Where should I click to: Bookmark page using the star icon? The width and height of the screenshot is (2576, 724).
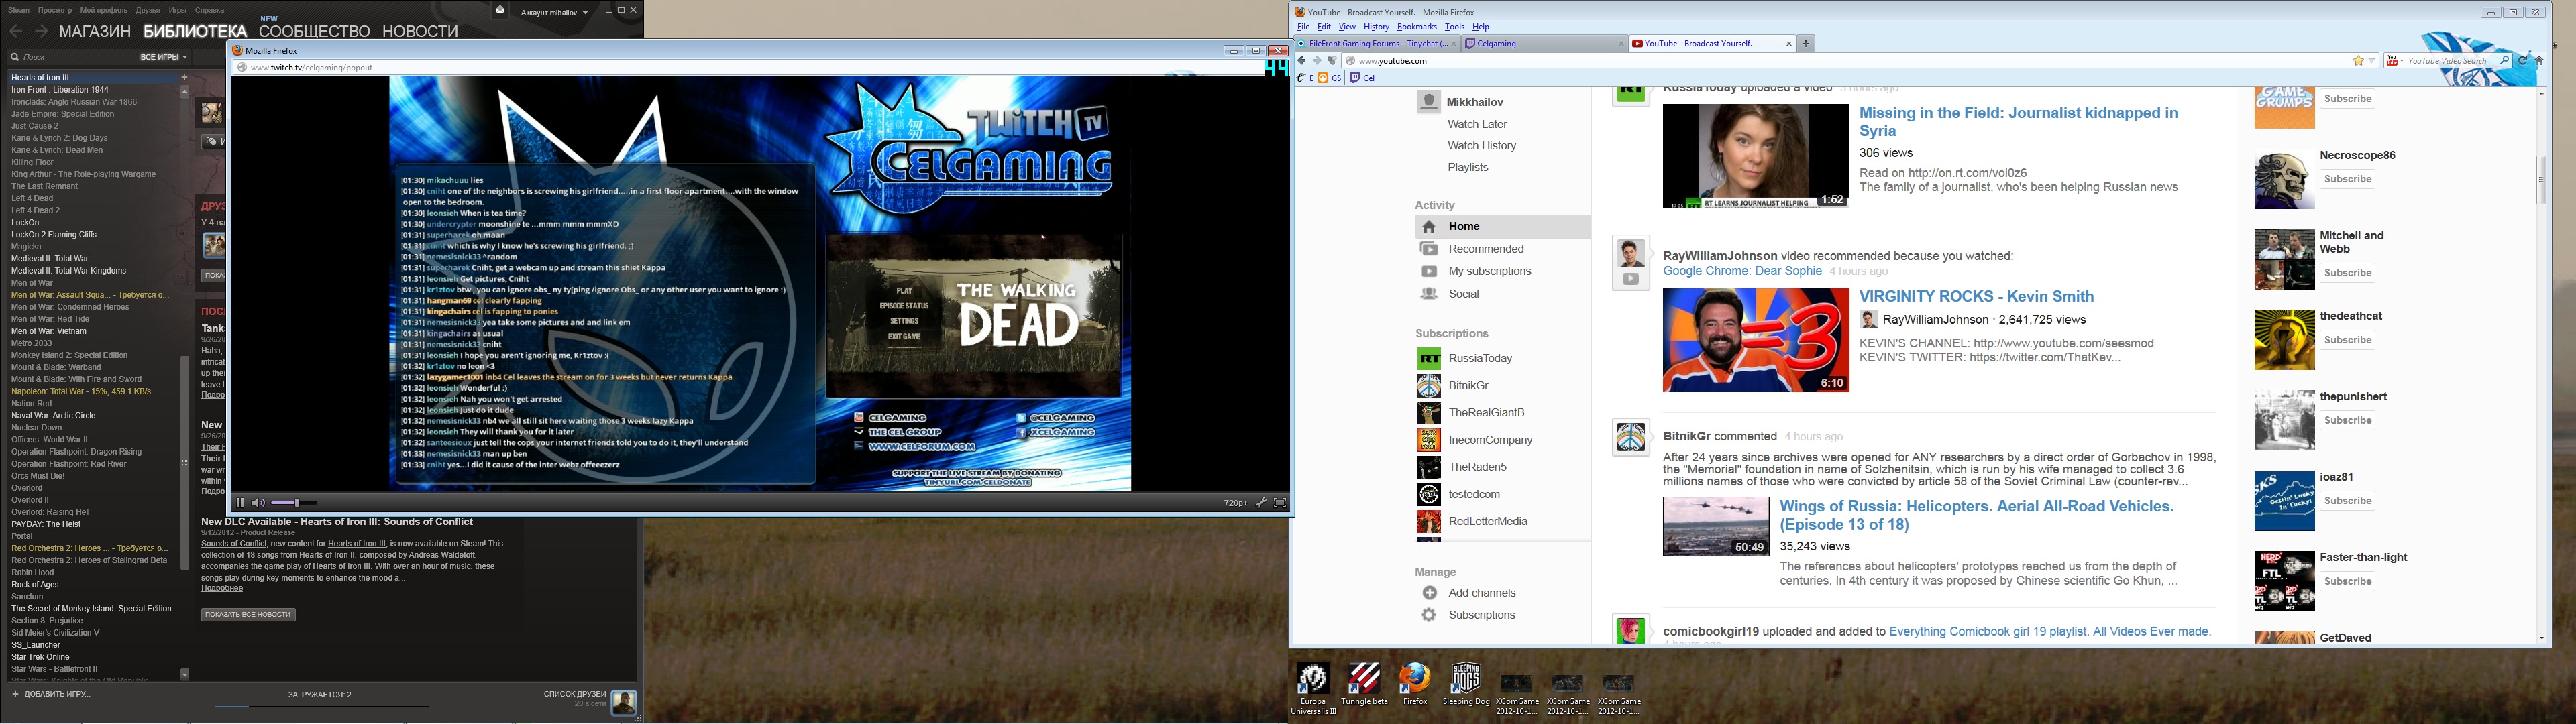point(2358,61)
